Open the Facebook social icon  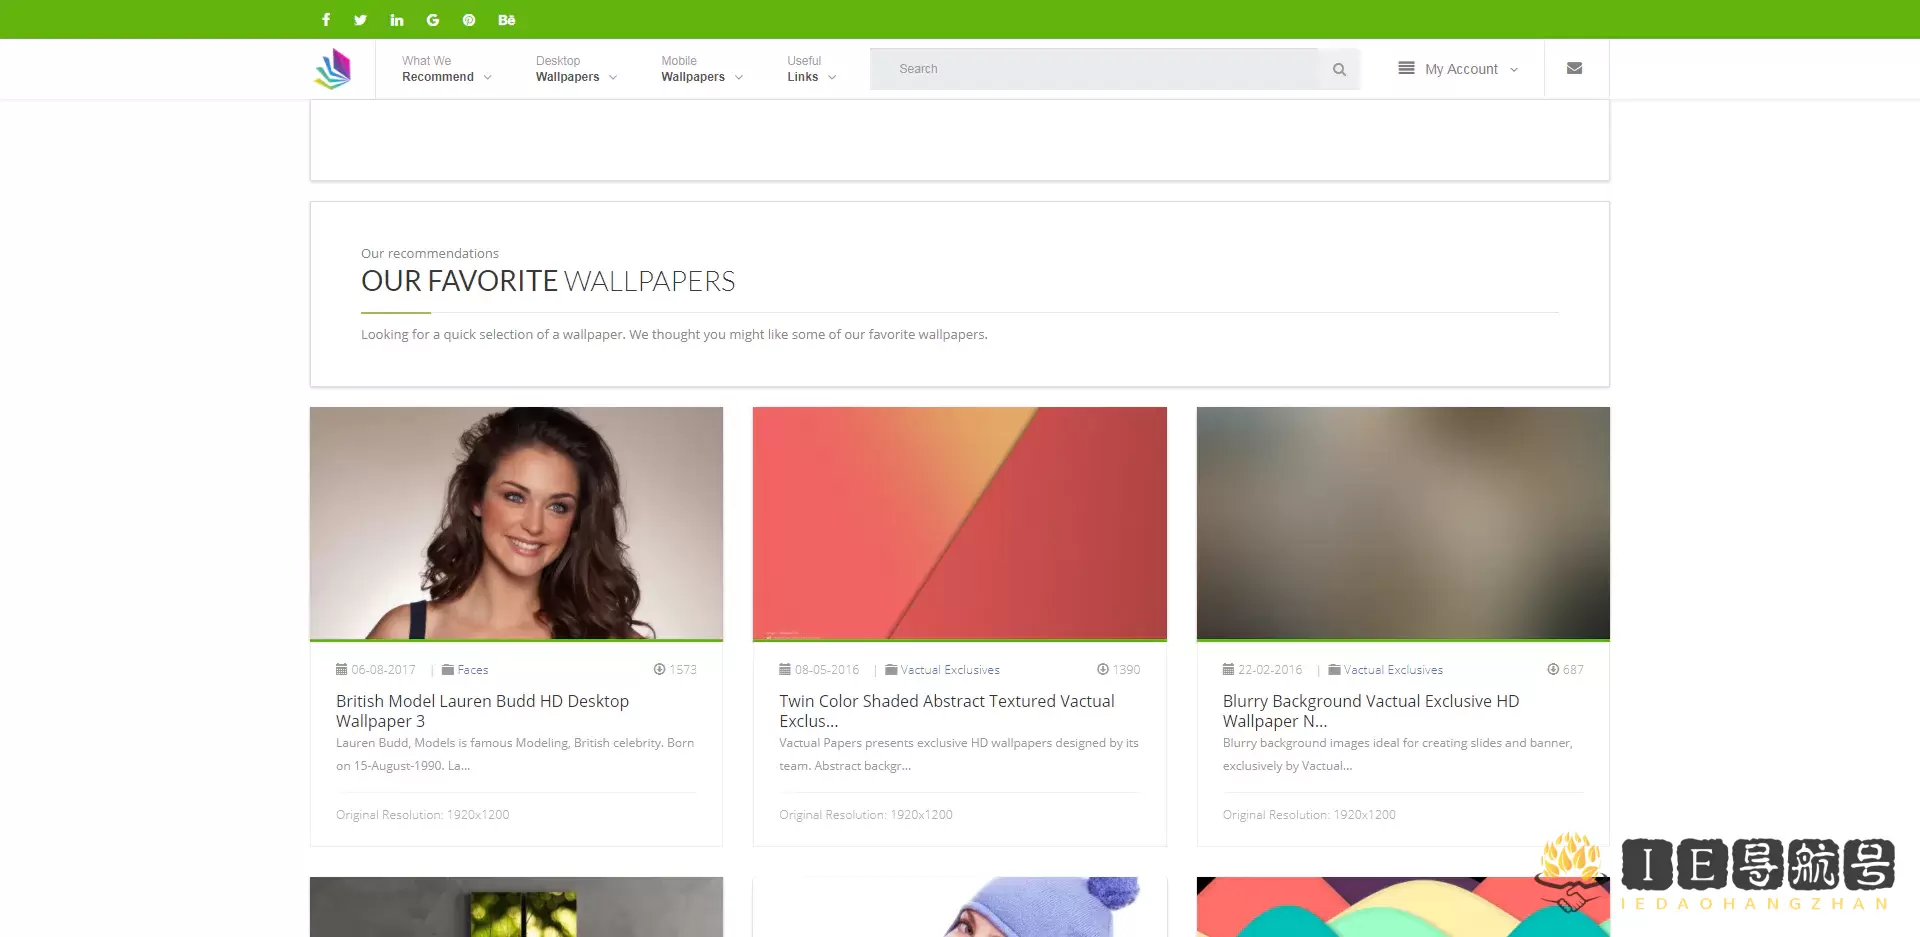[326, 20]
